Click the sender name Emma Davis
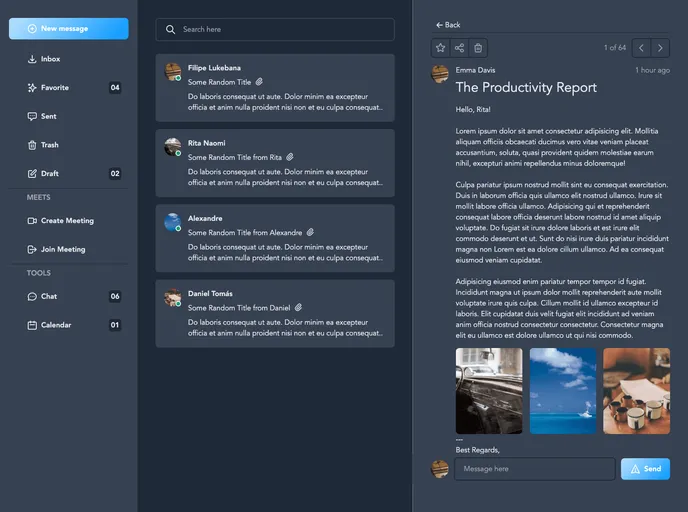The image size is (688, 512). pyautogui.click(x=475, y=70)
